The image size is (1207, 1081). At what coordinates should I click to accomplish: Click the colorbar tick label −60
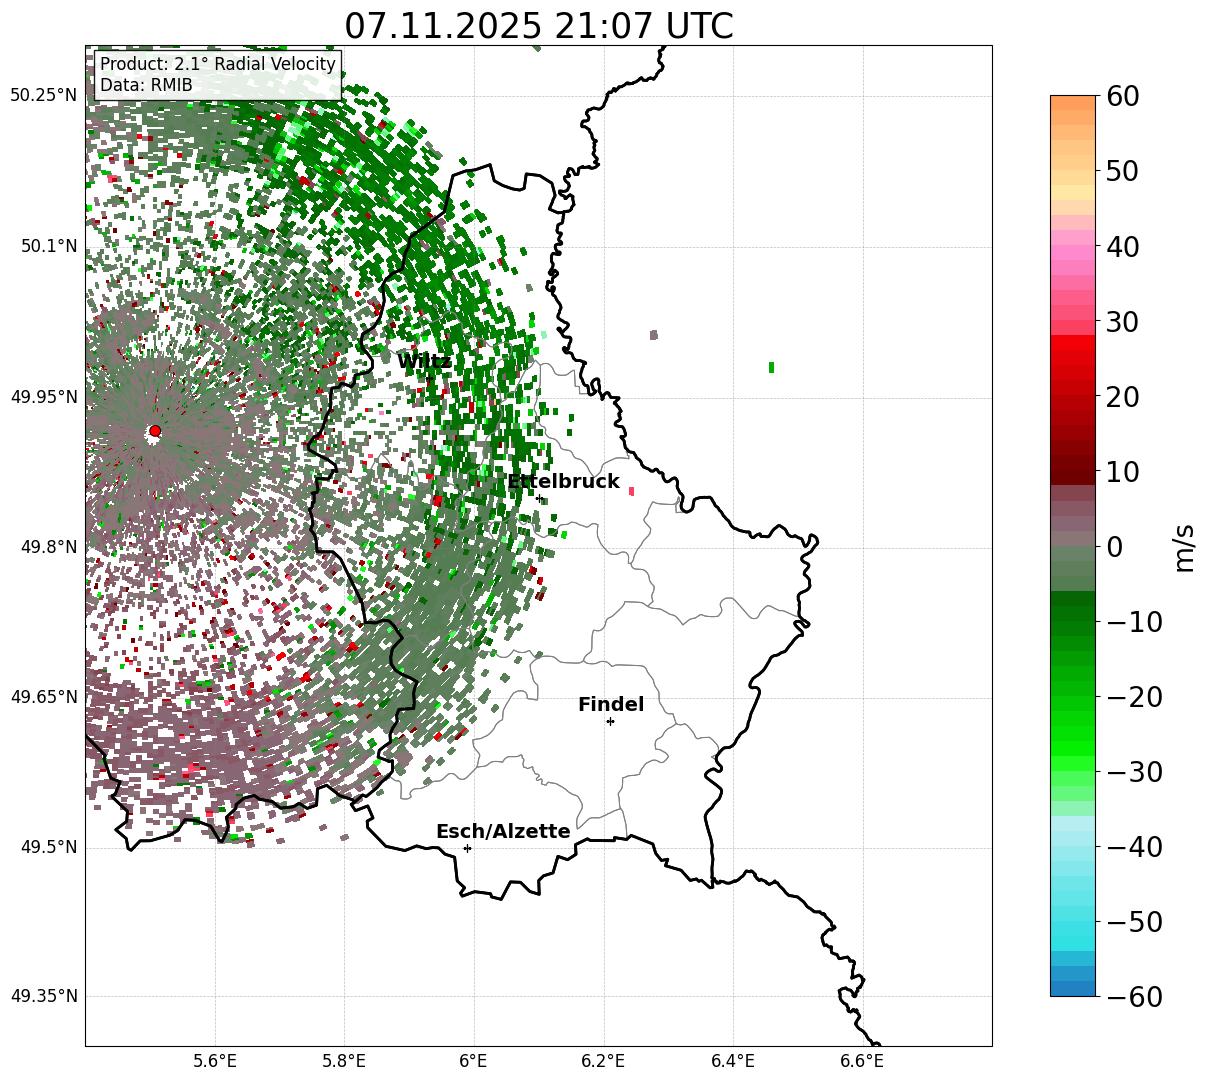coord(1134,997)
